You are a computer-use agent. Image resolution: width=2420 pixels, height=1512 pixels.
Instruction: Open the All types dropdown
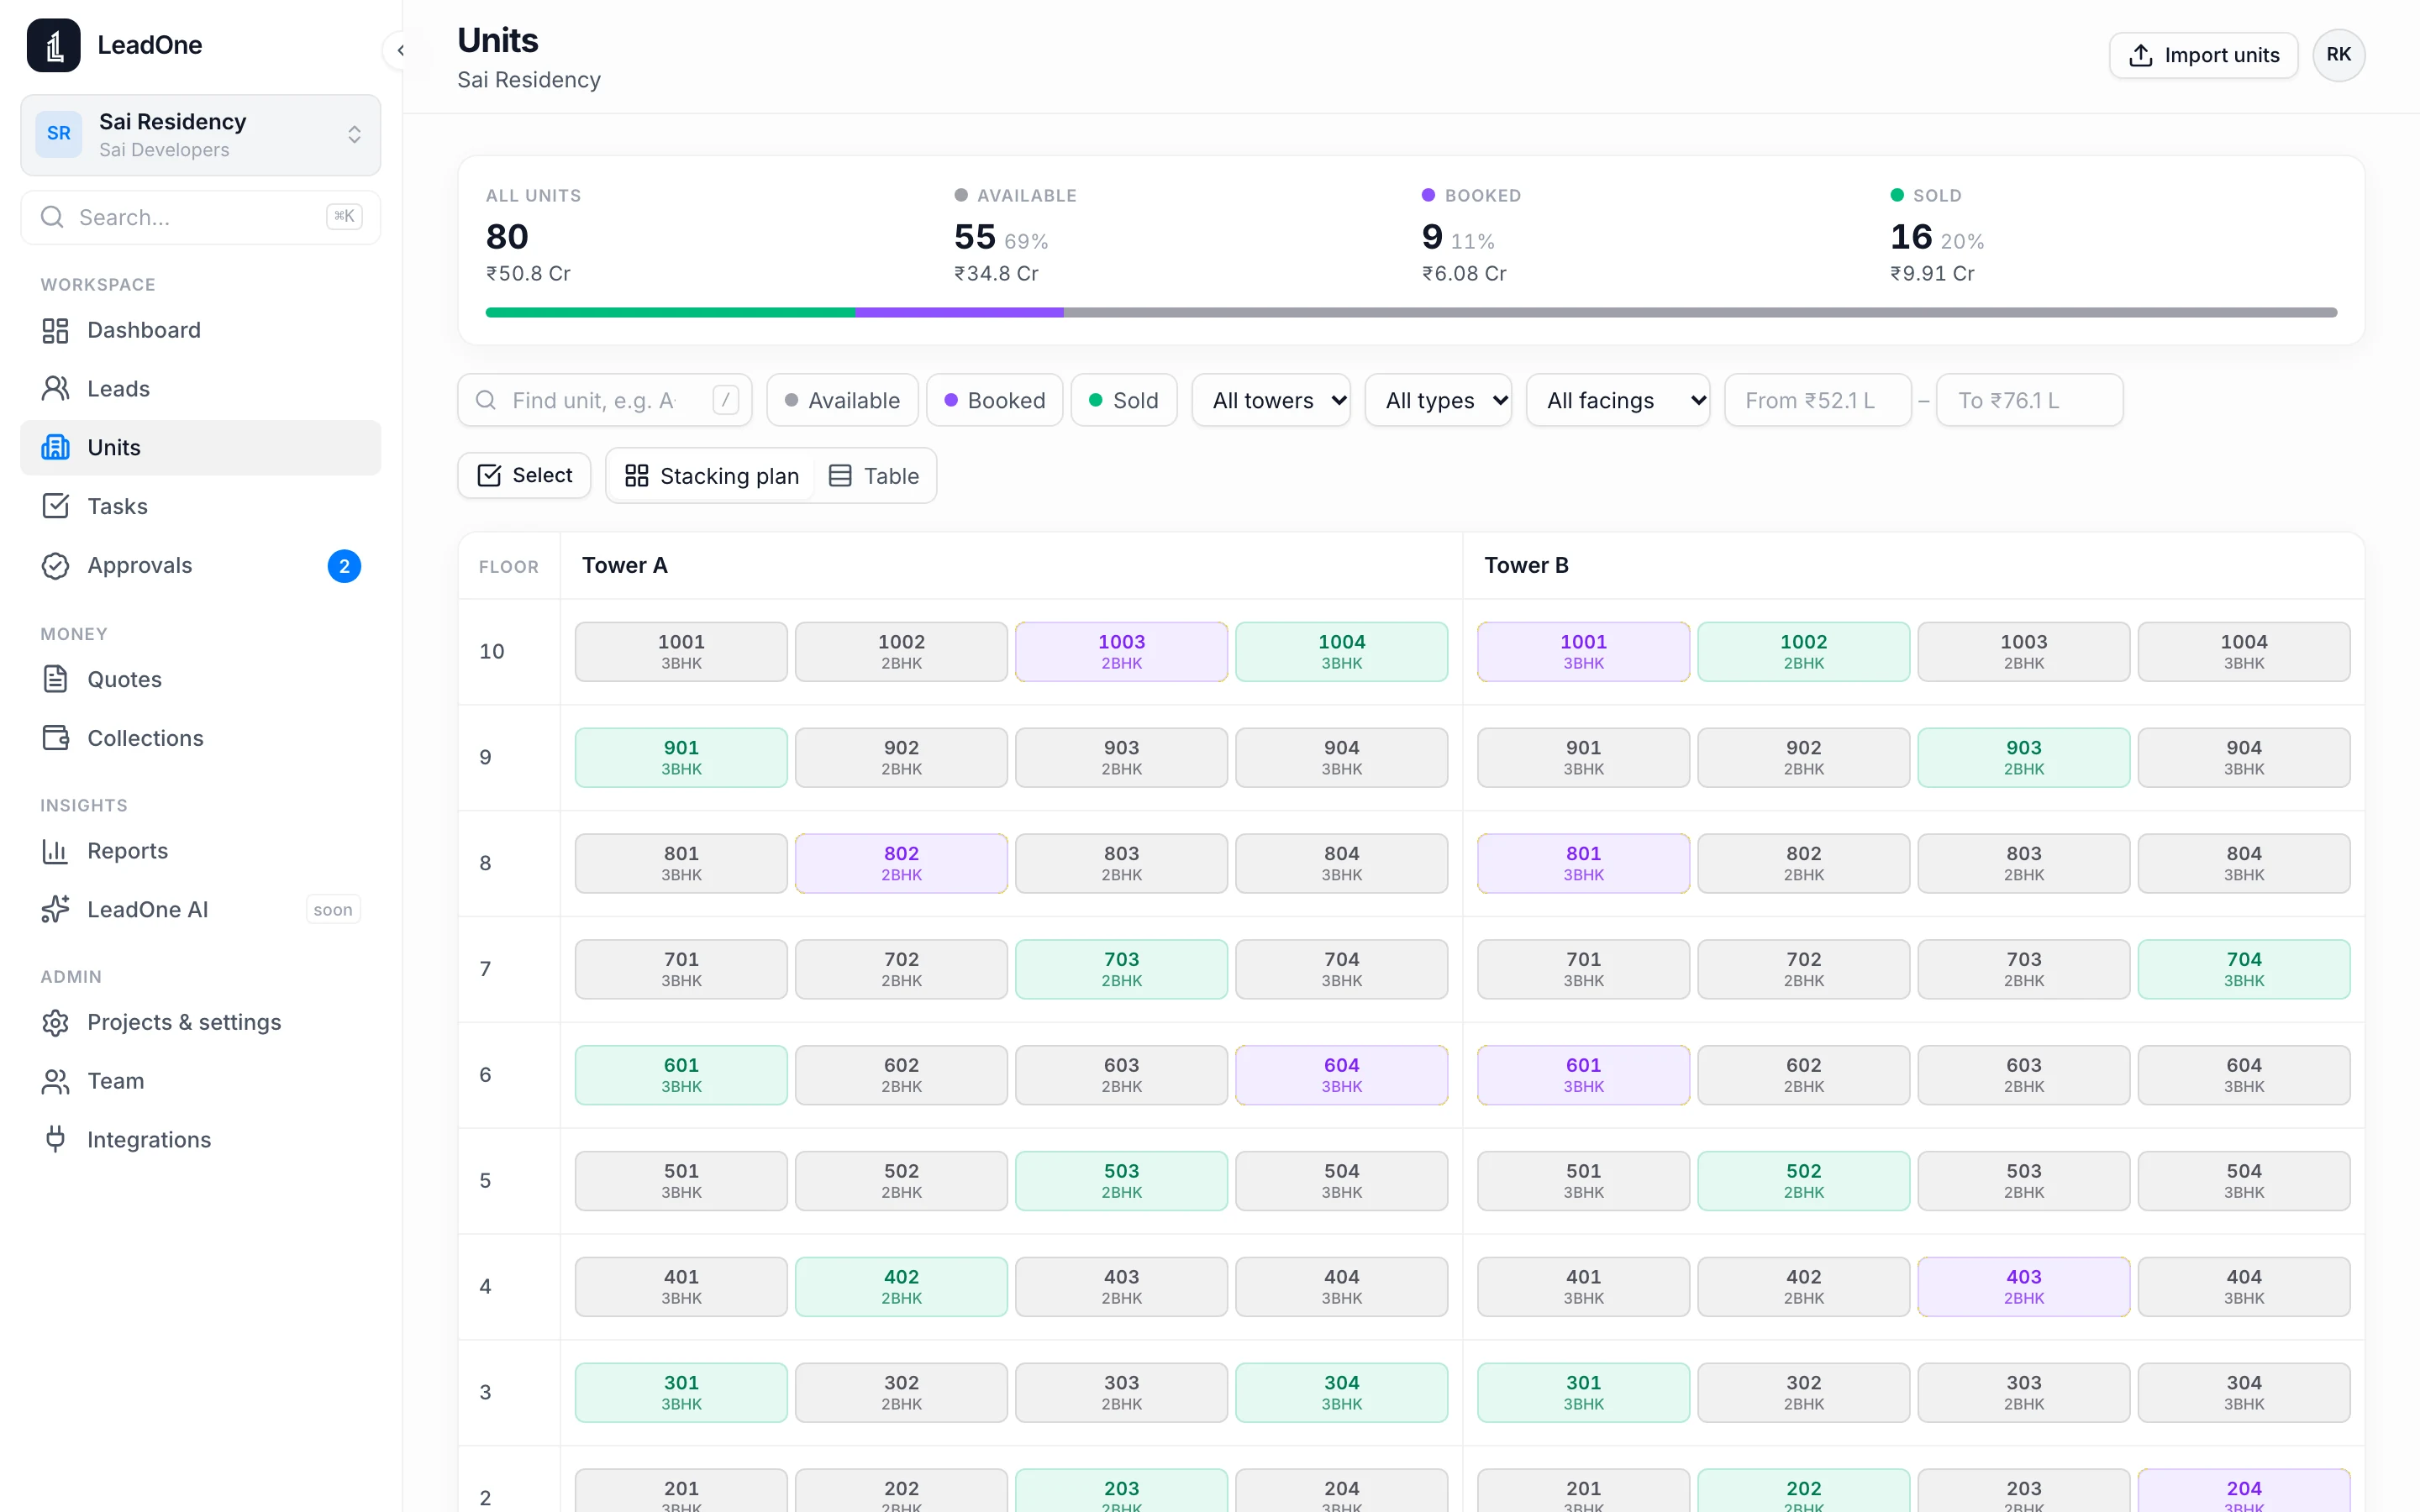coord(1438,400)
